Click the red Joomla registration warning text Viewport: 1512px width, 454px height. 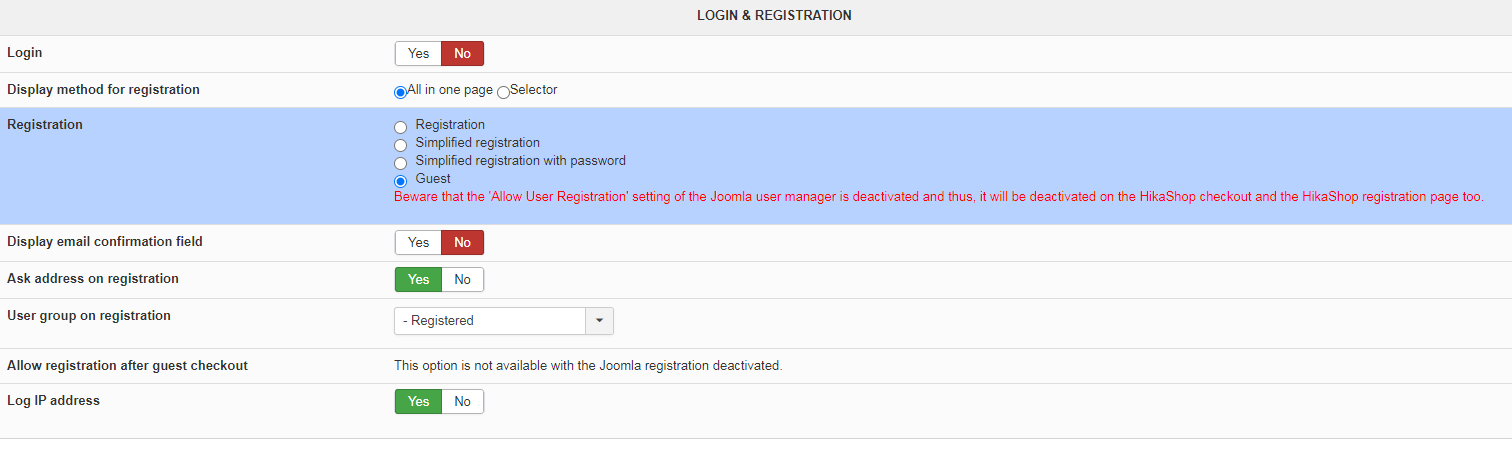[x=938, y=198]
